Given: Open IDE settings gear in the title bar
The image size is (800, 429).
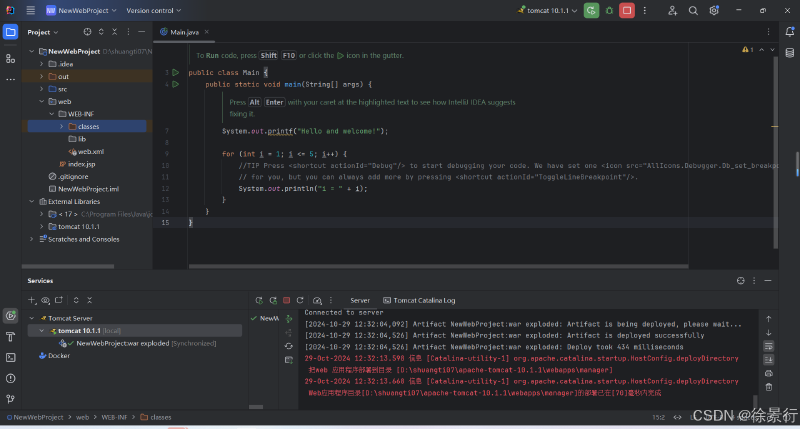Looking at the screenshot, I should tap(714, 10).
